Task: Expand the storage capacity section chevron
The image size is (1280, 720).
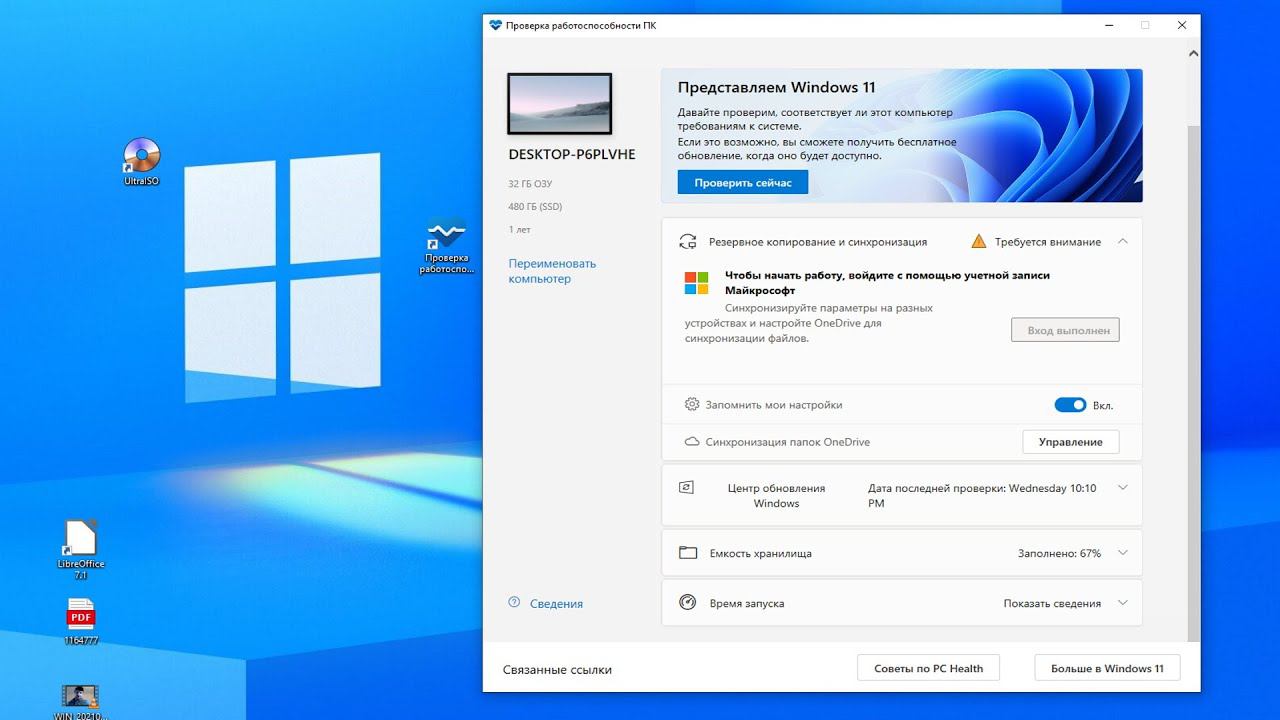Action: click(x=1123, y=553)
